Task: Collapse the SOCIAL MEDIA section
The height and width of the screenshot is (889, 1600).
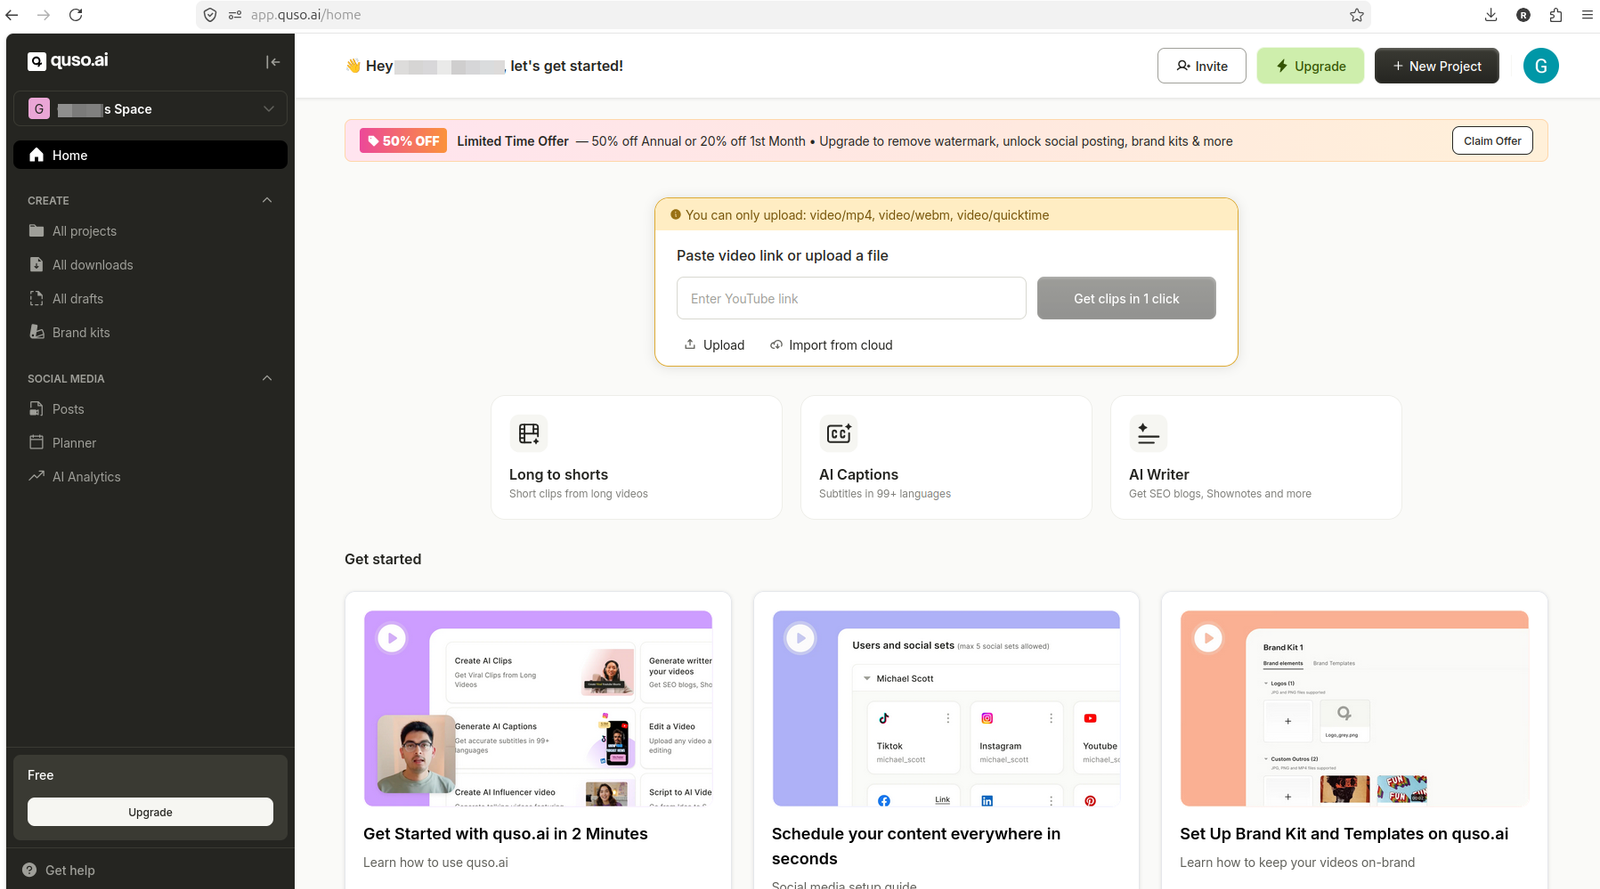Action: pyautogui.click(x=267, y=378)
